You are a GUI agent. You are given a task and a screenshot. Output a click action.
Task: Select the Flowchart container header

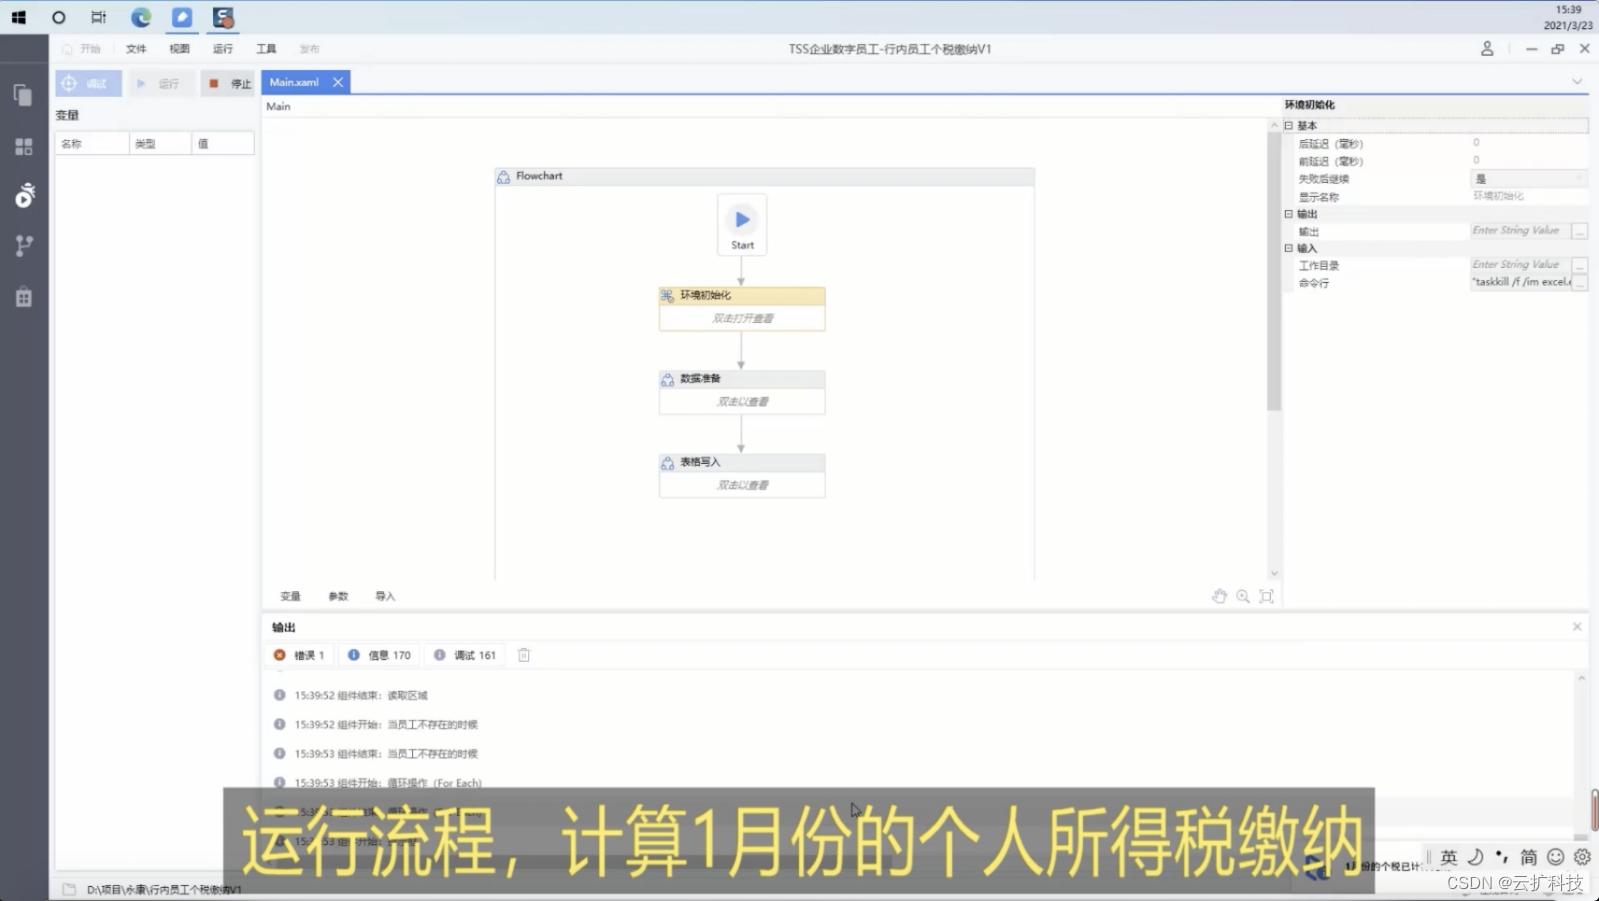click(765, 176)
